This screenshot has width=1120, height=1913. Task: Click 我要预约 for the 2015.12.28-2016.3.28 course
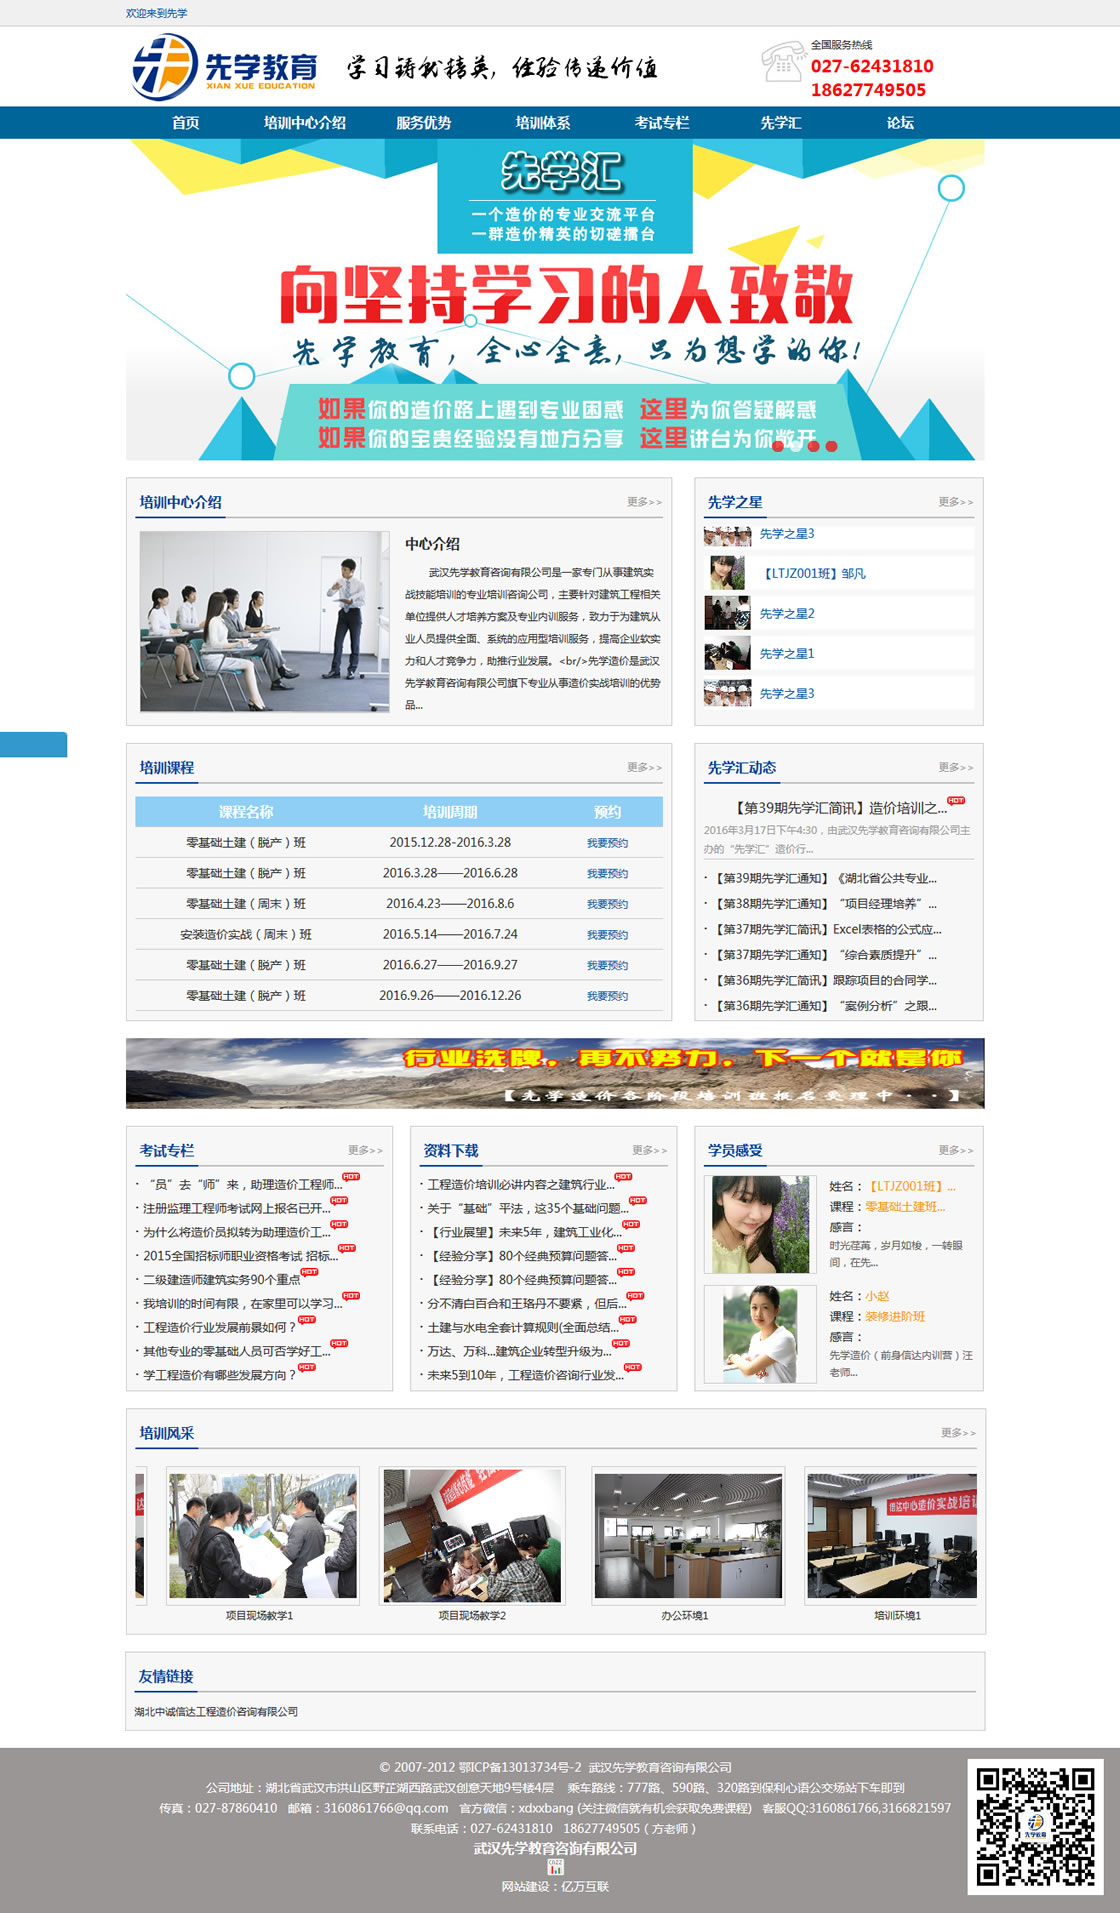coord(607,843)
